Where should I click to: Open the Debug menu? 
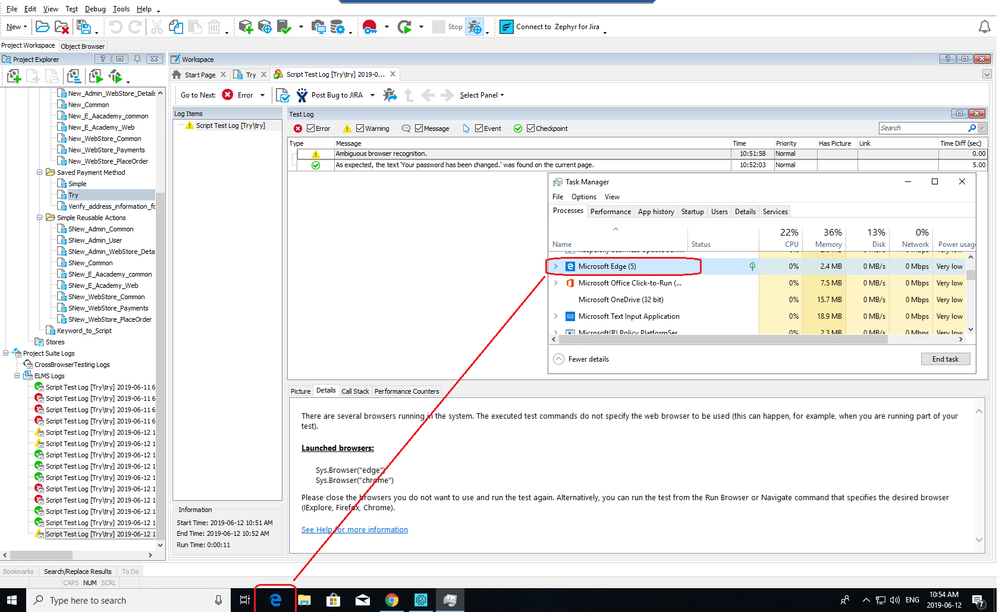pos(94,8)
